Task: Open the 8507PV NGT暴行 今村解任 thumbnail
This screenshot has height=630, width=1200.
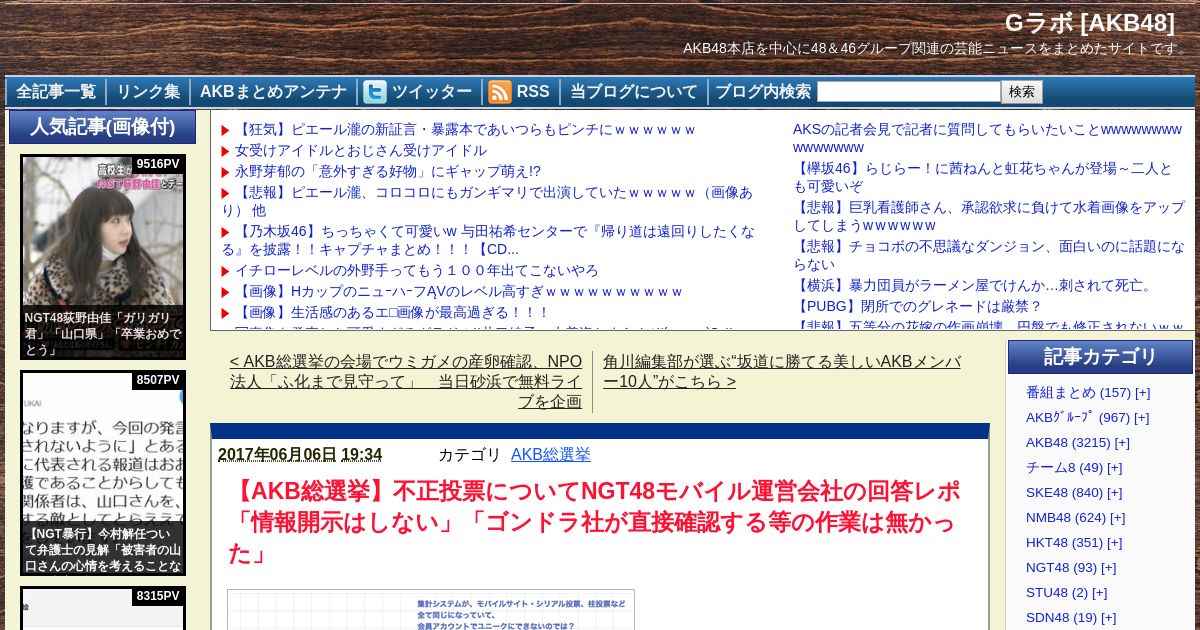Action: pos(103,473)
